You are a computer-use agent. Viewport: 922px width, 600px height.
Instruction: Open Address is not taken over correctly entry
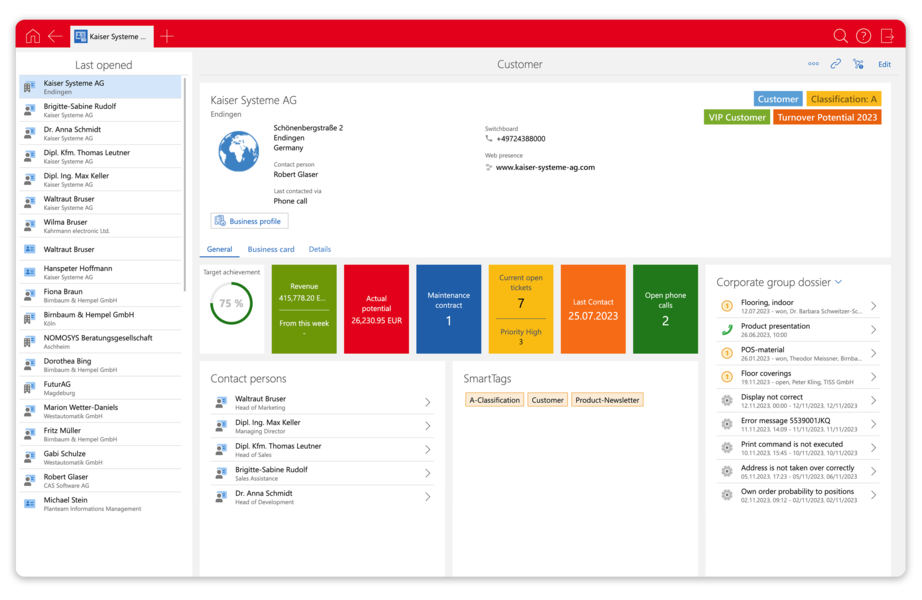tap(799, 472)
